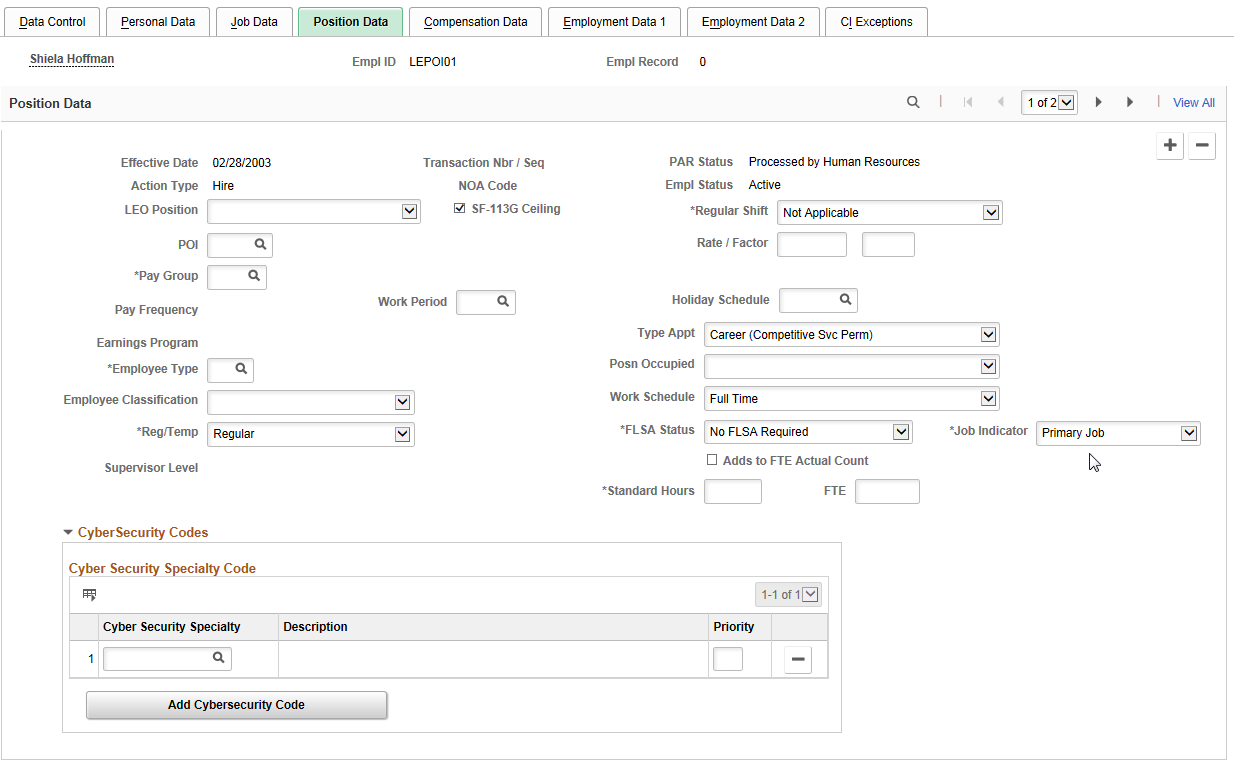Open the Employee Classification dropdown
Image resolution: width=1234 pixels, height=768 pixels.
(311, 402)
